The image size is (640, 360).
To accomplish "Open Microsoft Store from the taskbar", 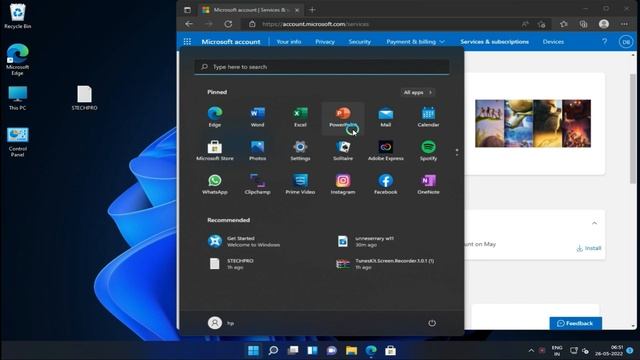I will coord(391,350).
